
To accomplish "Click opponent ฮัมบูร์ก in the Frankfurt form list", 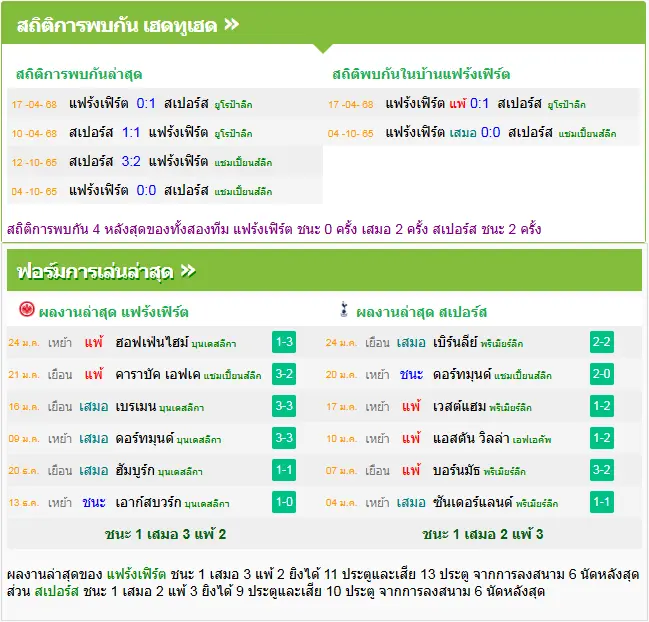I will pyautogui.click(x=135, y=471).
